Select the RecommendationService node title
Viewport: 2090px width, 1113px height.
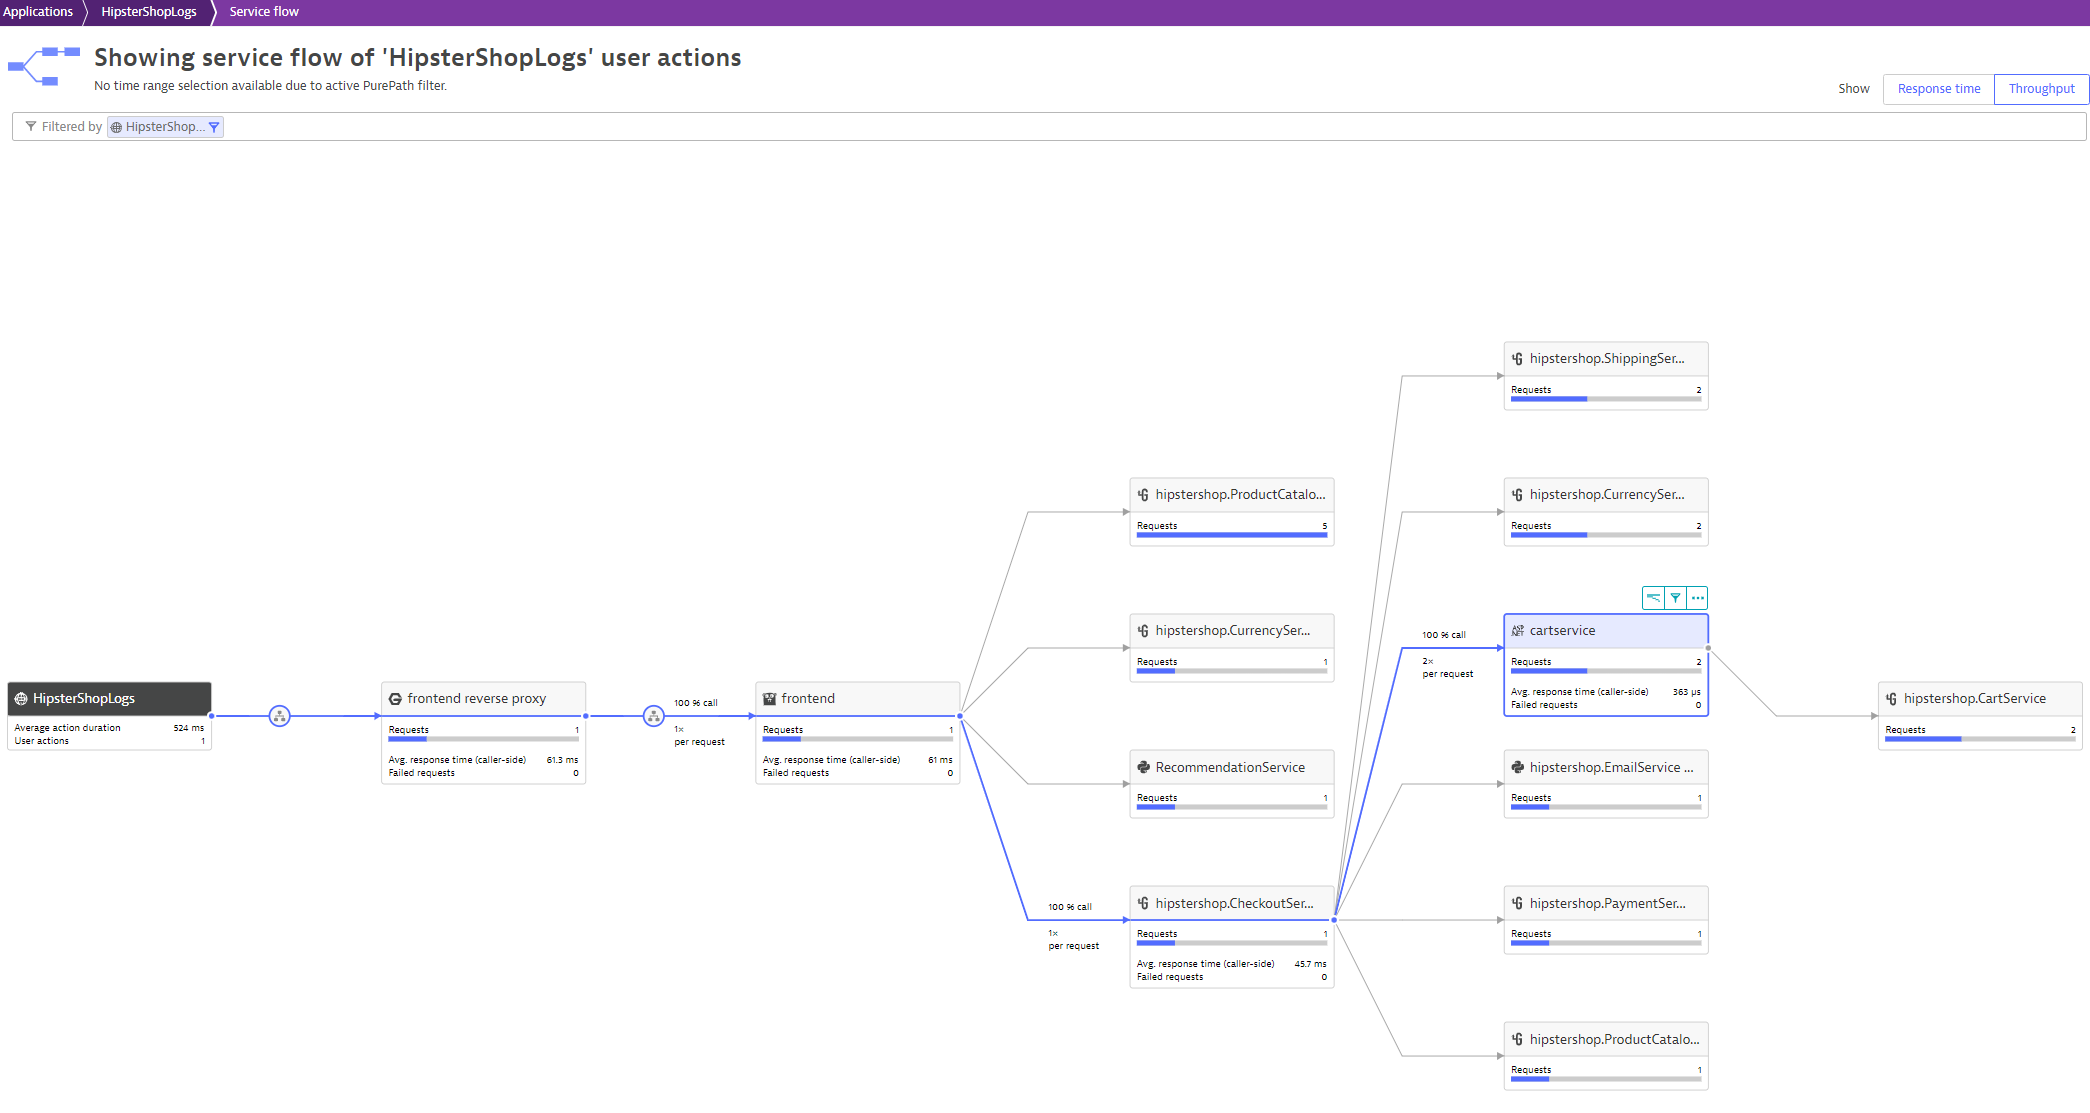(1230, 767)
